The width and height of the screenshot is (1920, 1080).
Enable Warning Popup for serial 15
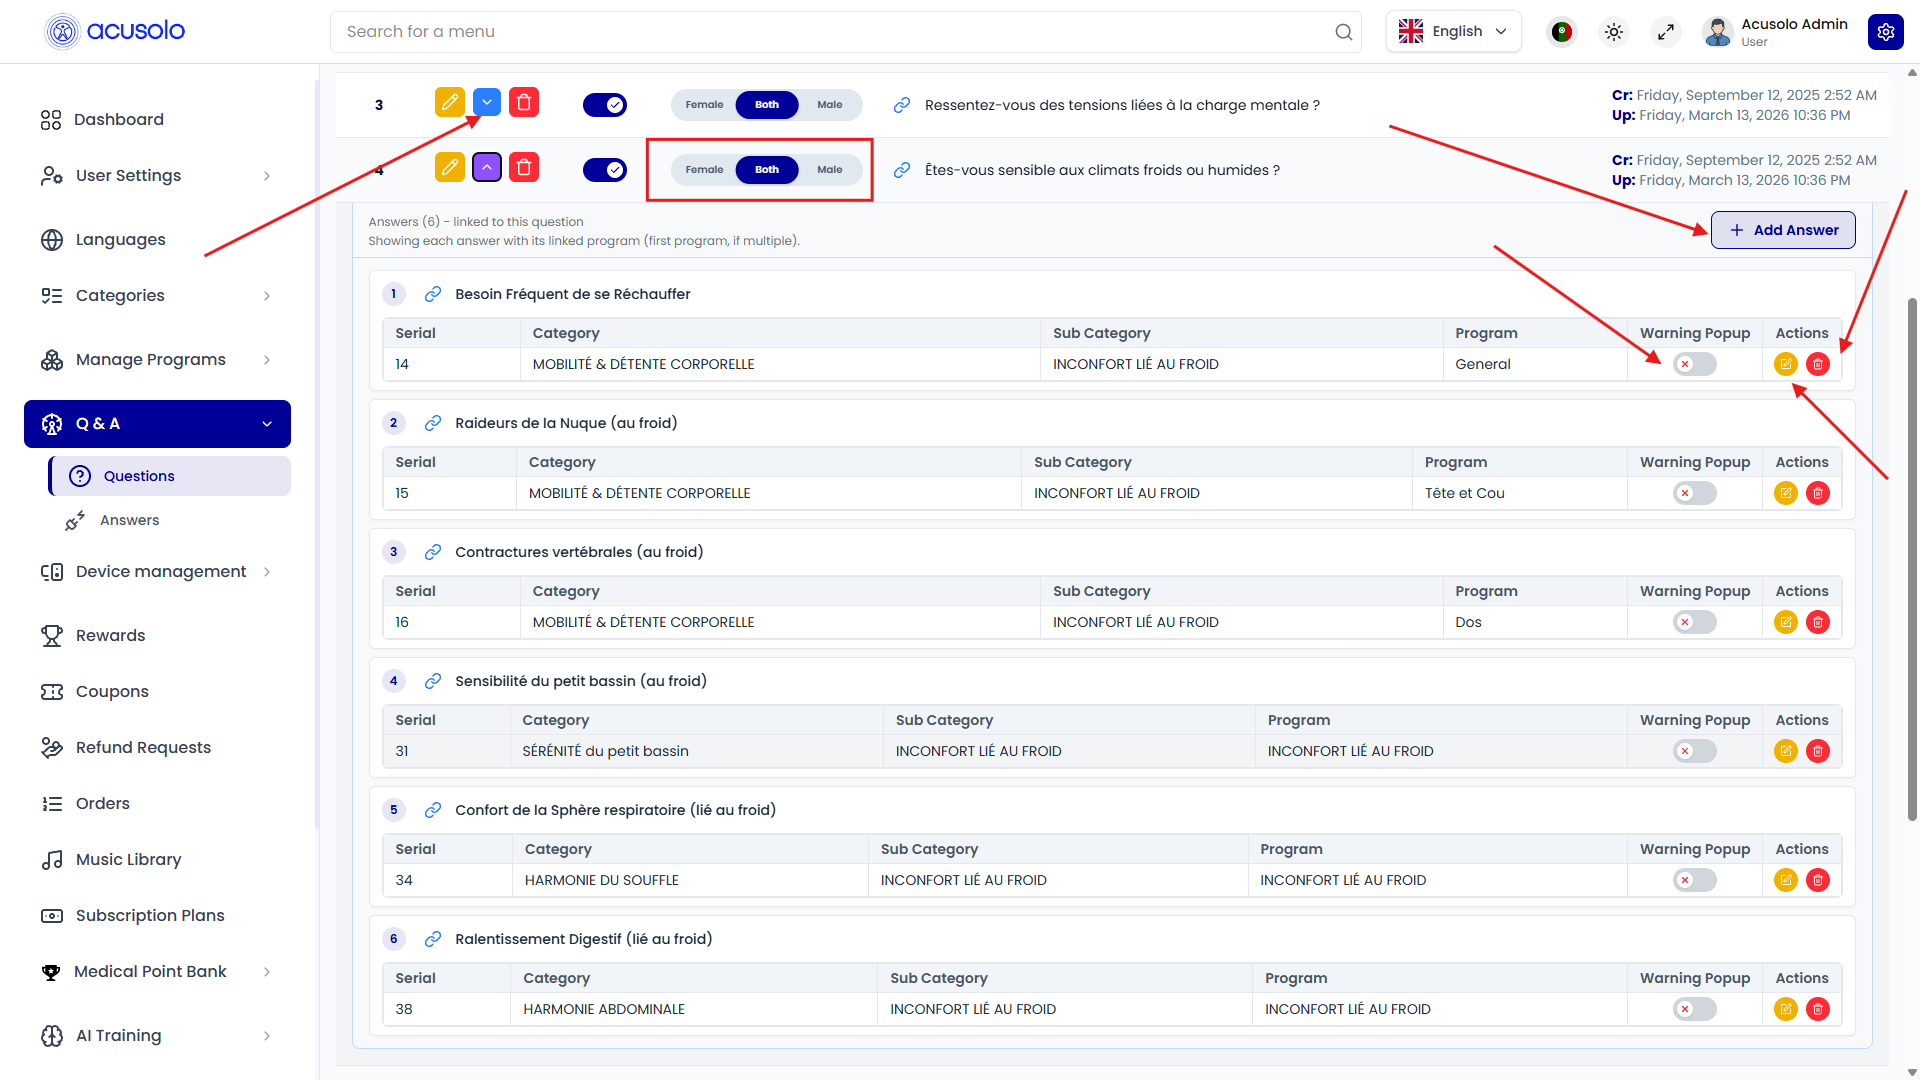click(1695, 493)
